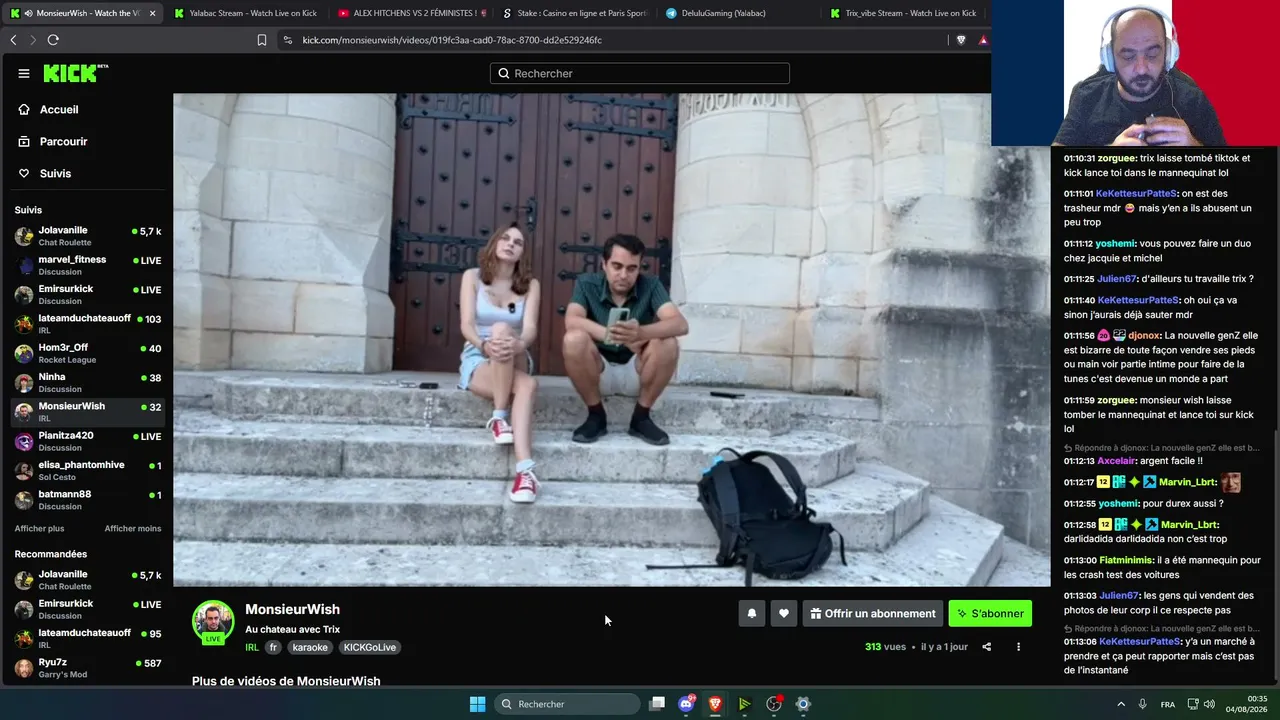1280x720 pixels.
Task: Click username djonox in chat
Action: click(1144, 336)
